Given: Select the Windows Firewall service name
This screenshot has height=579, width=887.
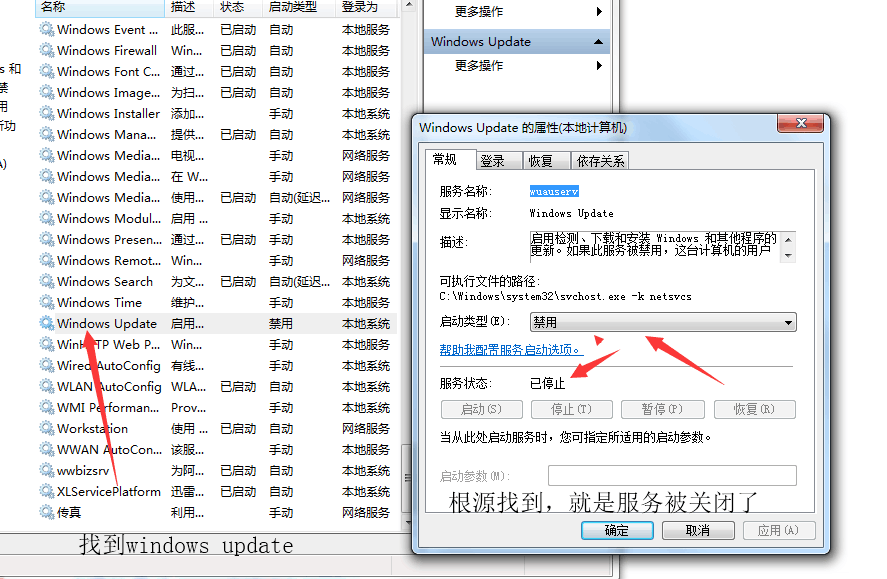Looking at the screenshot, I should [107, 50].
